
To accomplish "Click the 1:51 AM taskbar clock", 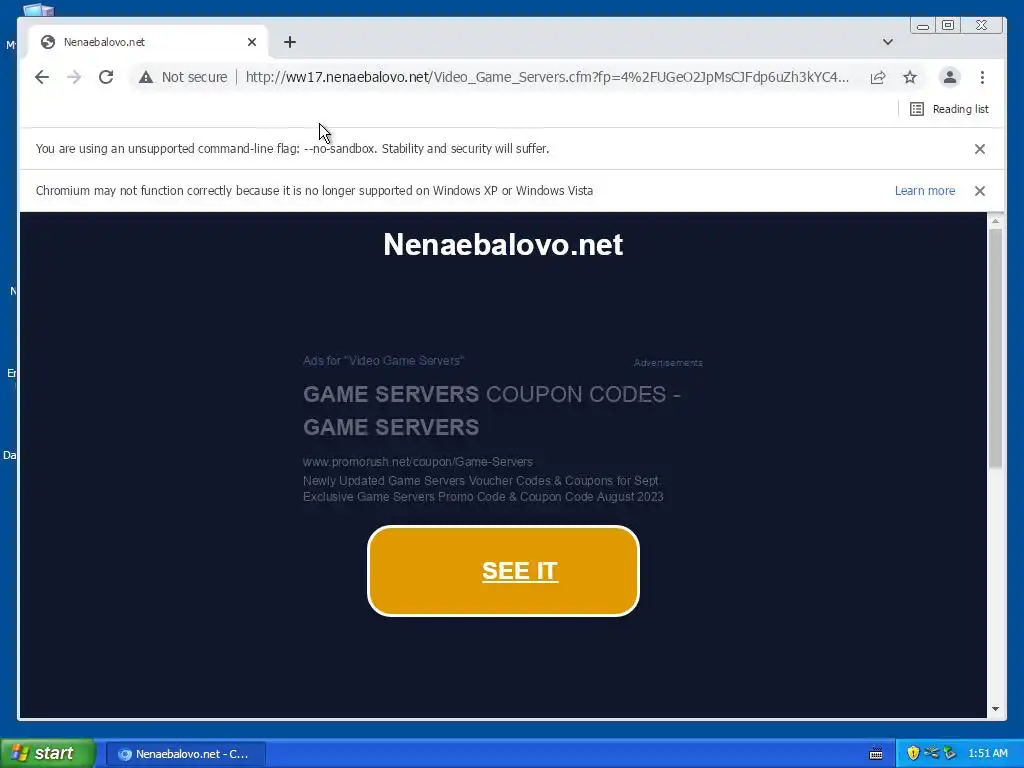I will pyautogui.click(x=987, y=753).
